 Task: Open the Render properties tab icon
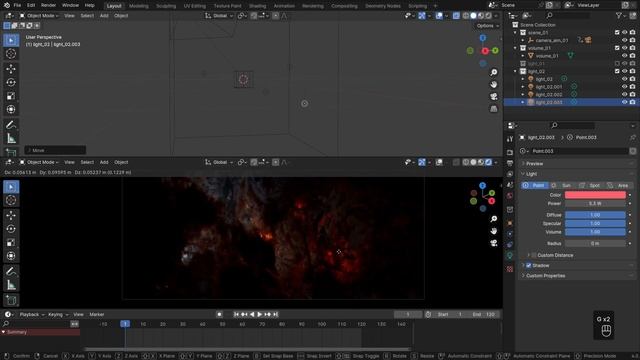click(x=510, y=152)
